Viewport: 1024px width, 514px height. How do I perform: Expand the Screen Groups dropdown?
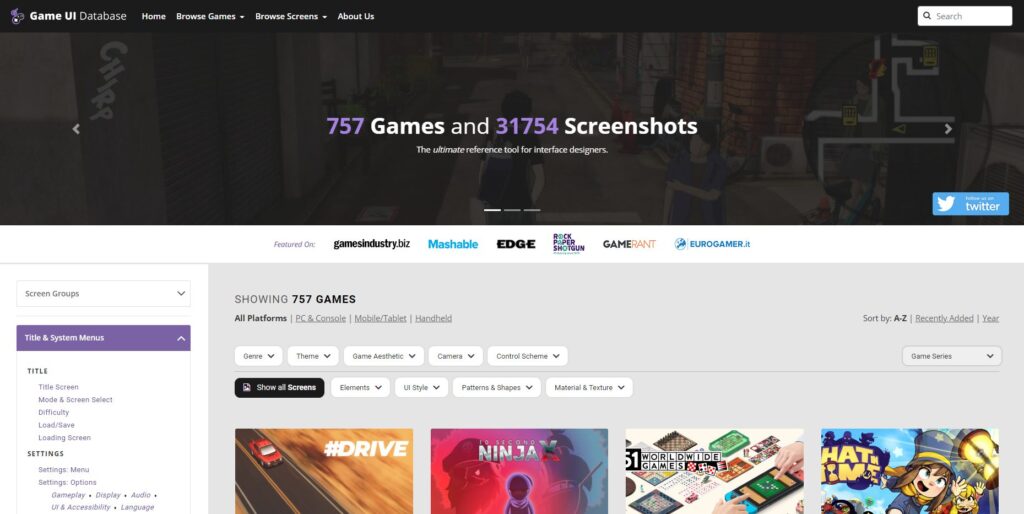tap(103, 293)
